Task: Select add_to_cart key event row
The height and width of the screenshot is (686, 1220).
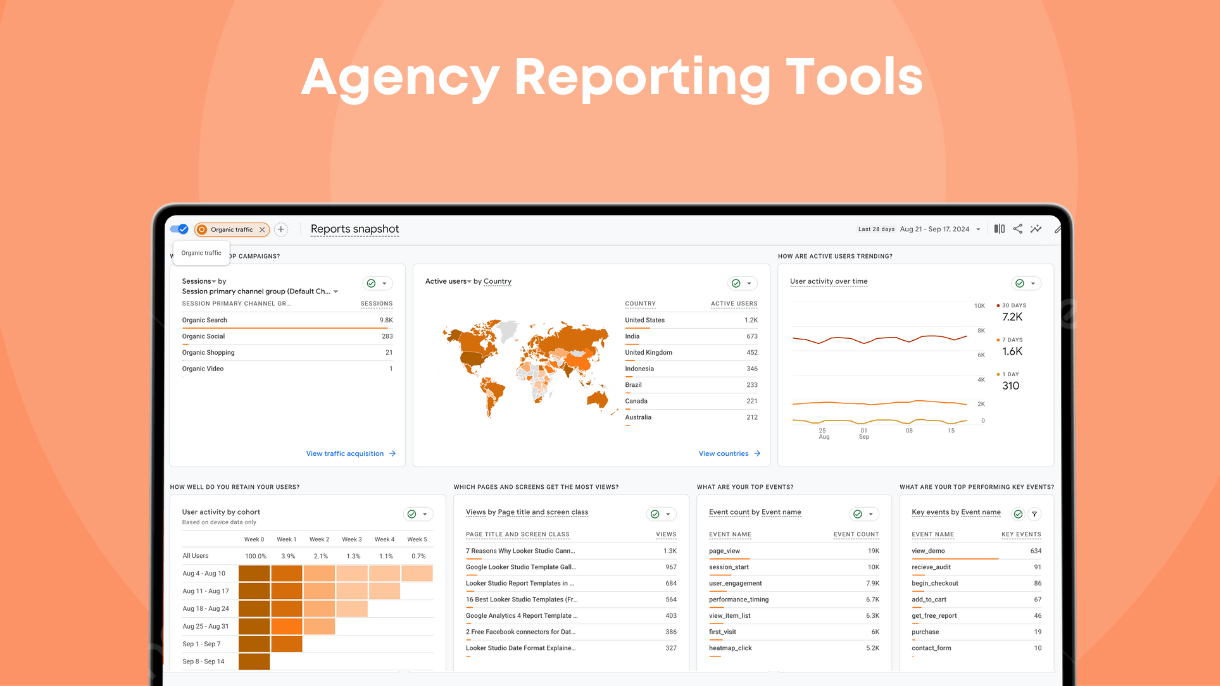Action: [976, 600]
